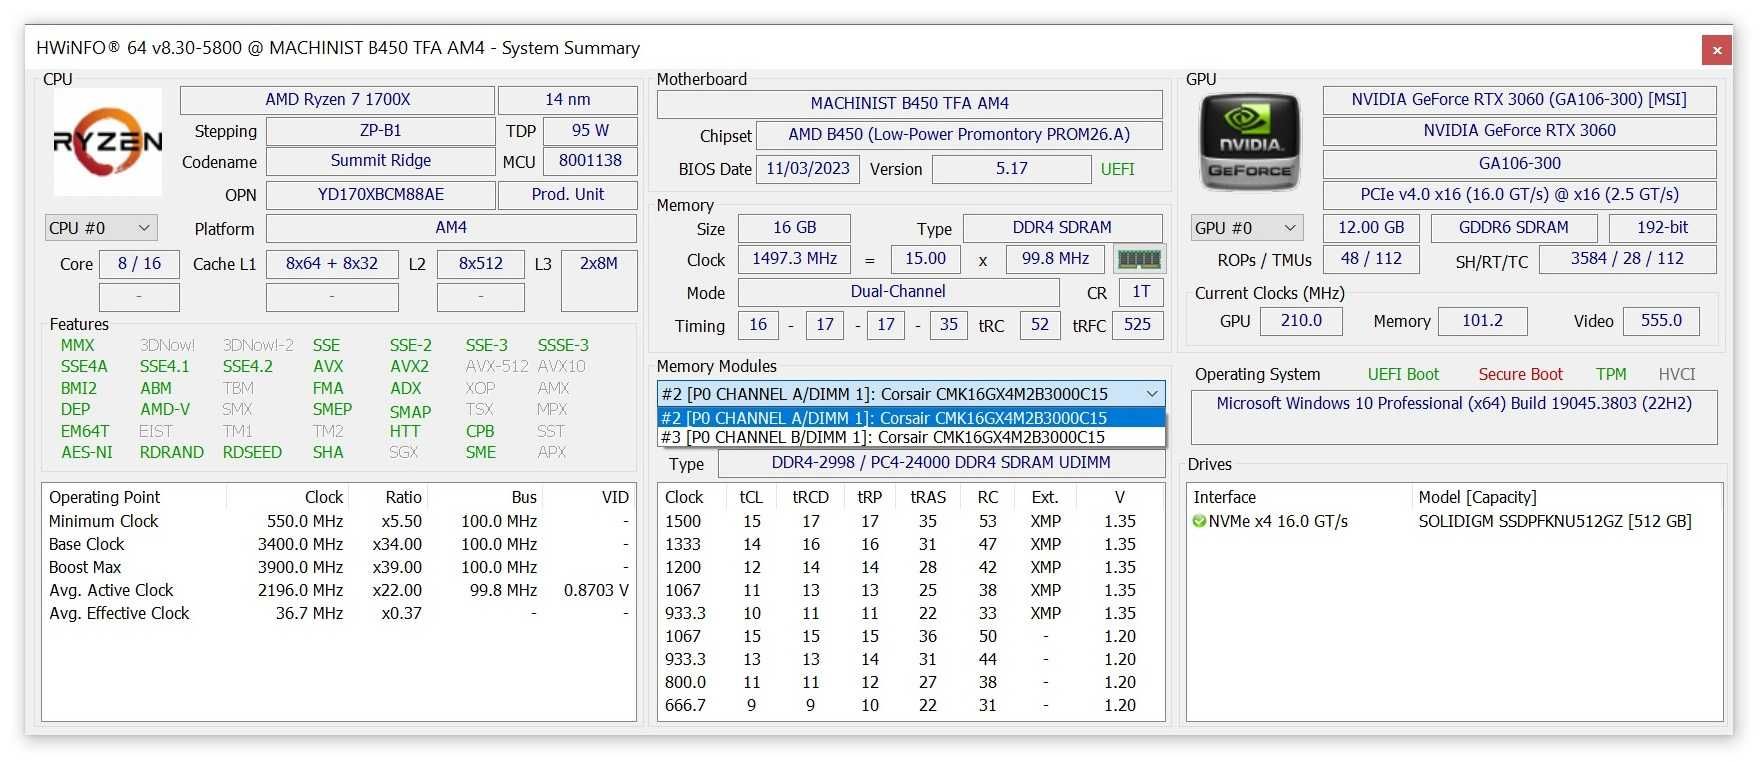Image resolution: width=1760 pixels, height=762 pixels.
Task: Click the 666.7 memory timing row
Action: point(911,705)
